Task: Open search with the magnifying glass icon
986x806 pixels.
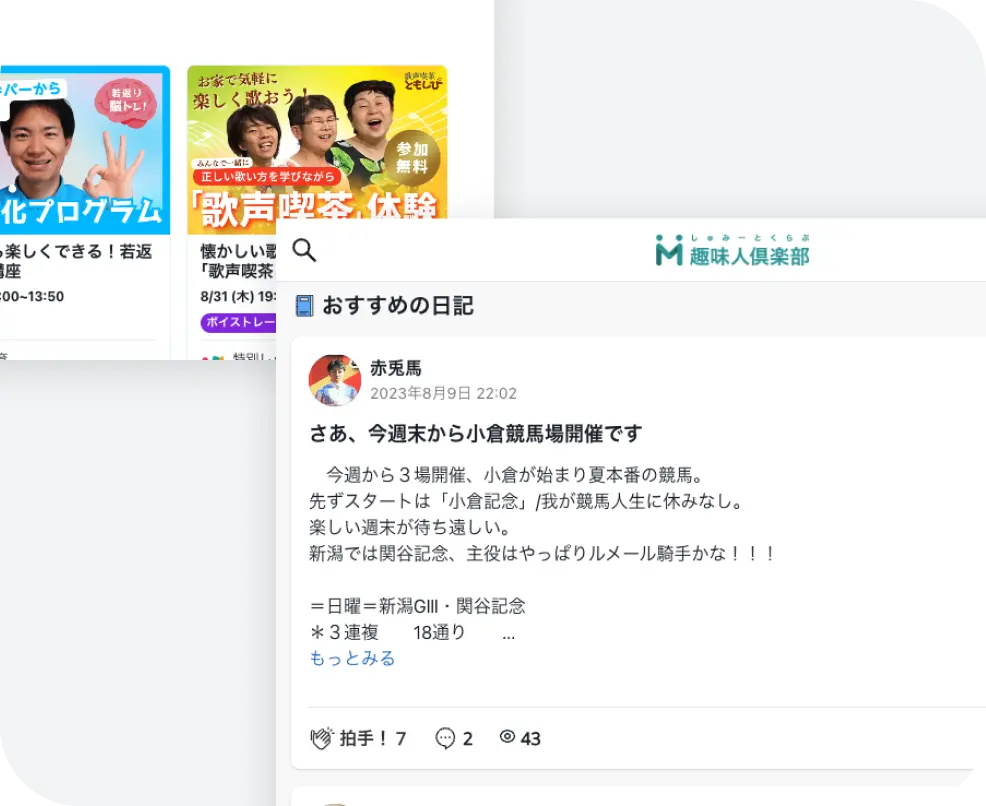Action: point(304,250)
